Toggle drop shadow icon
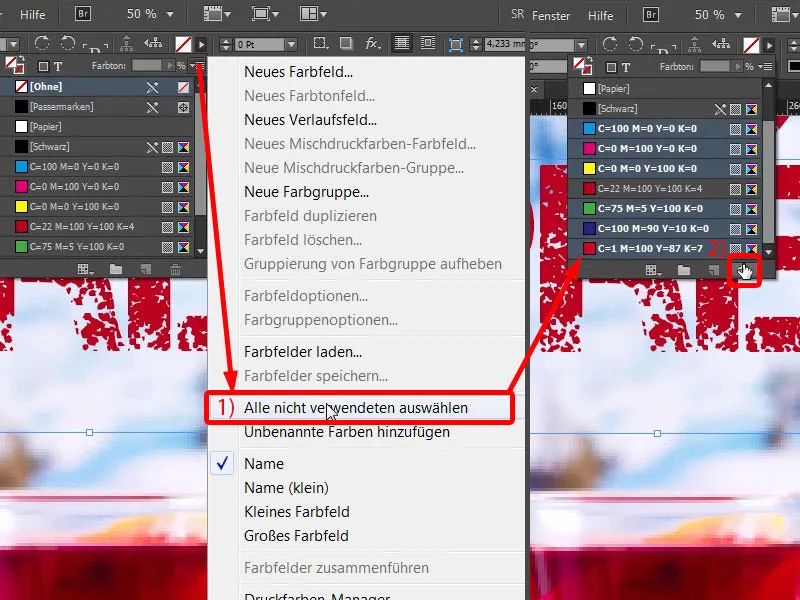800x600 pixels. (x=346, y=43)
